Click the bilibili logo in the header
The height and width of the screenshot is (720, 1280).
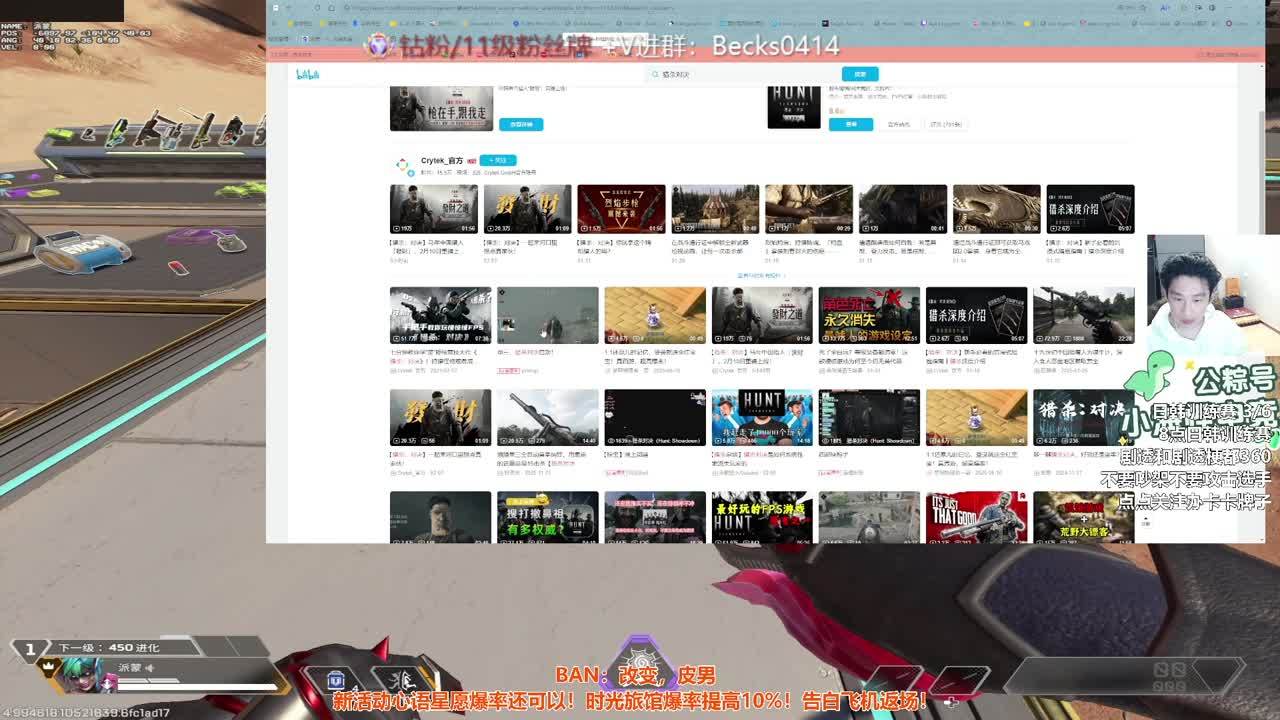tap(307, 74)
